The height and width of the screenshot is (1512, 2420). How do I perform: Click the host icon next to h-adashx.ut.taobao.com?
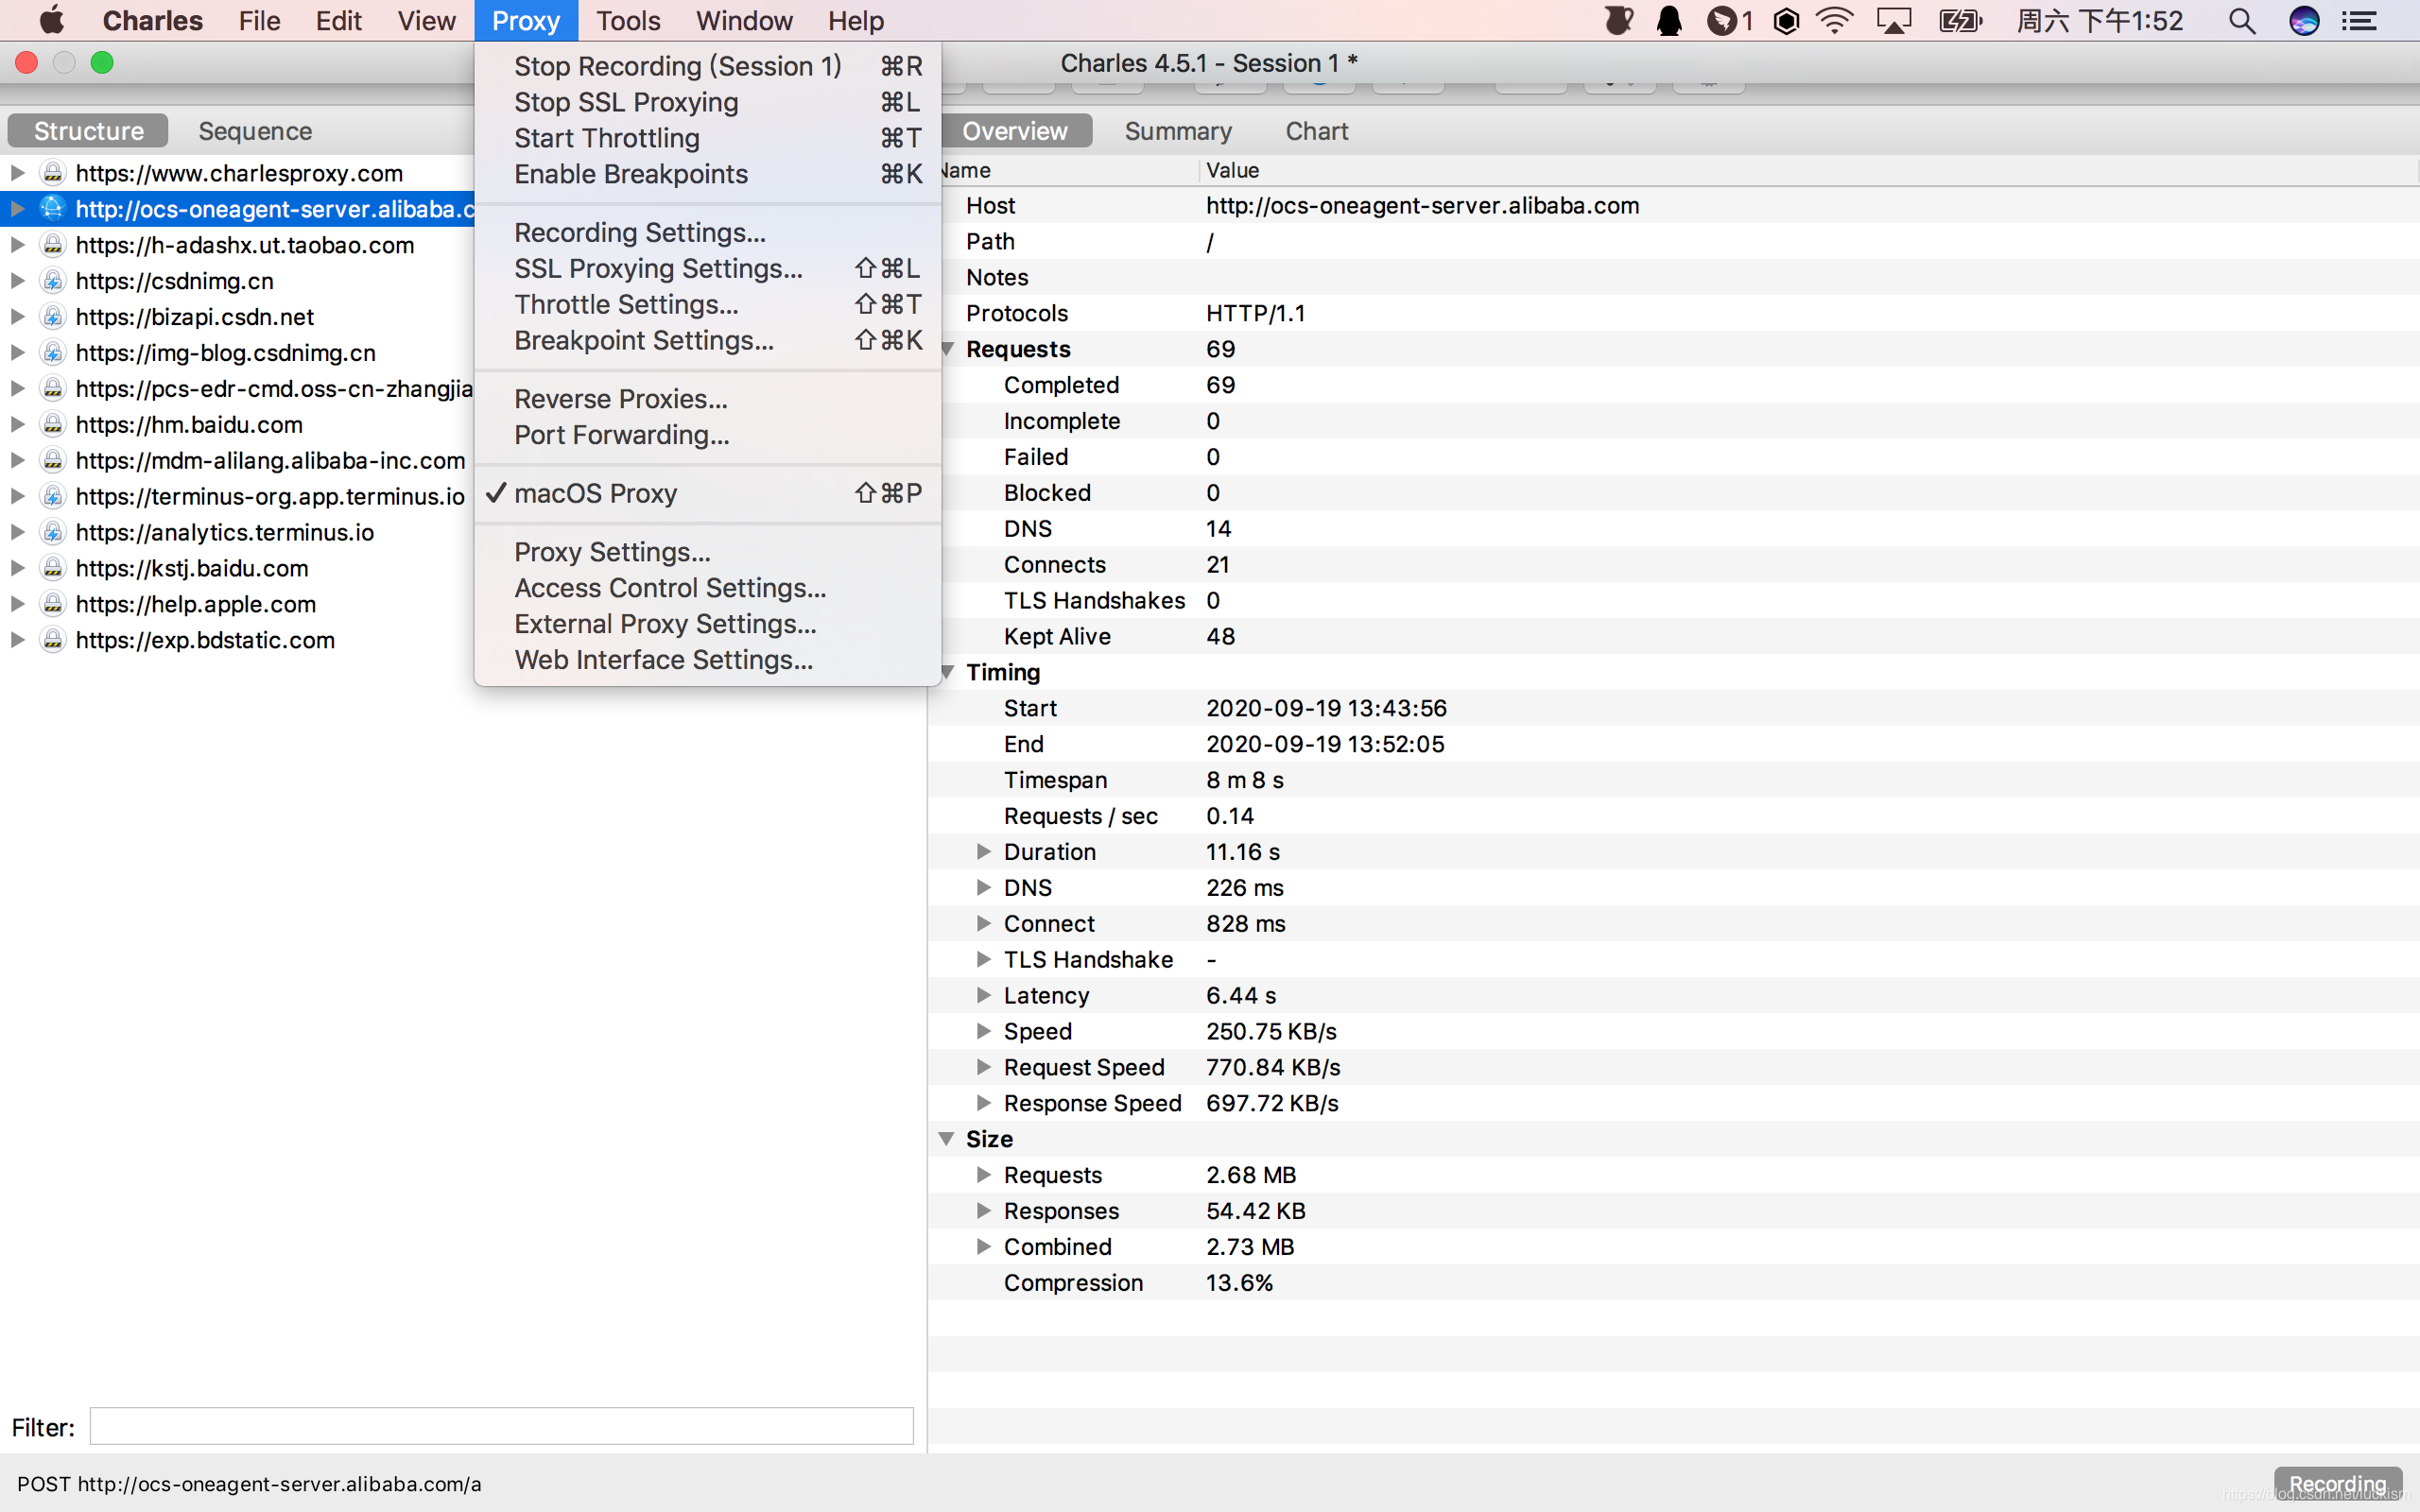click(x=53, y=245)
